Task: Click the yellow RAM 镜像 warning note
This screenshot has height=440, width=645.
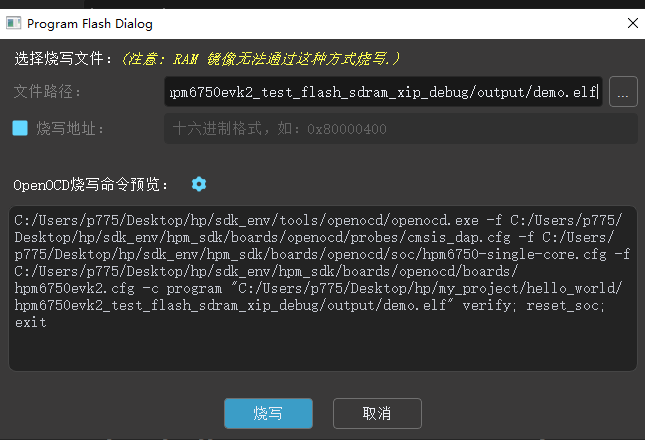Action: [x=260, y=59]
